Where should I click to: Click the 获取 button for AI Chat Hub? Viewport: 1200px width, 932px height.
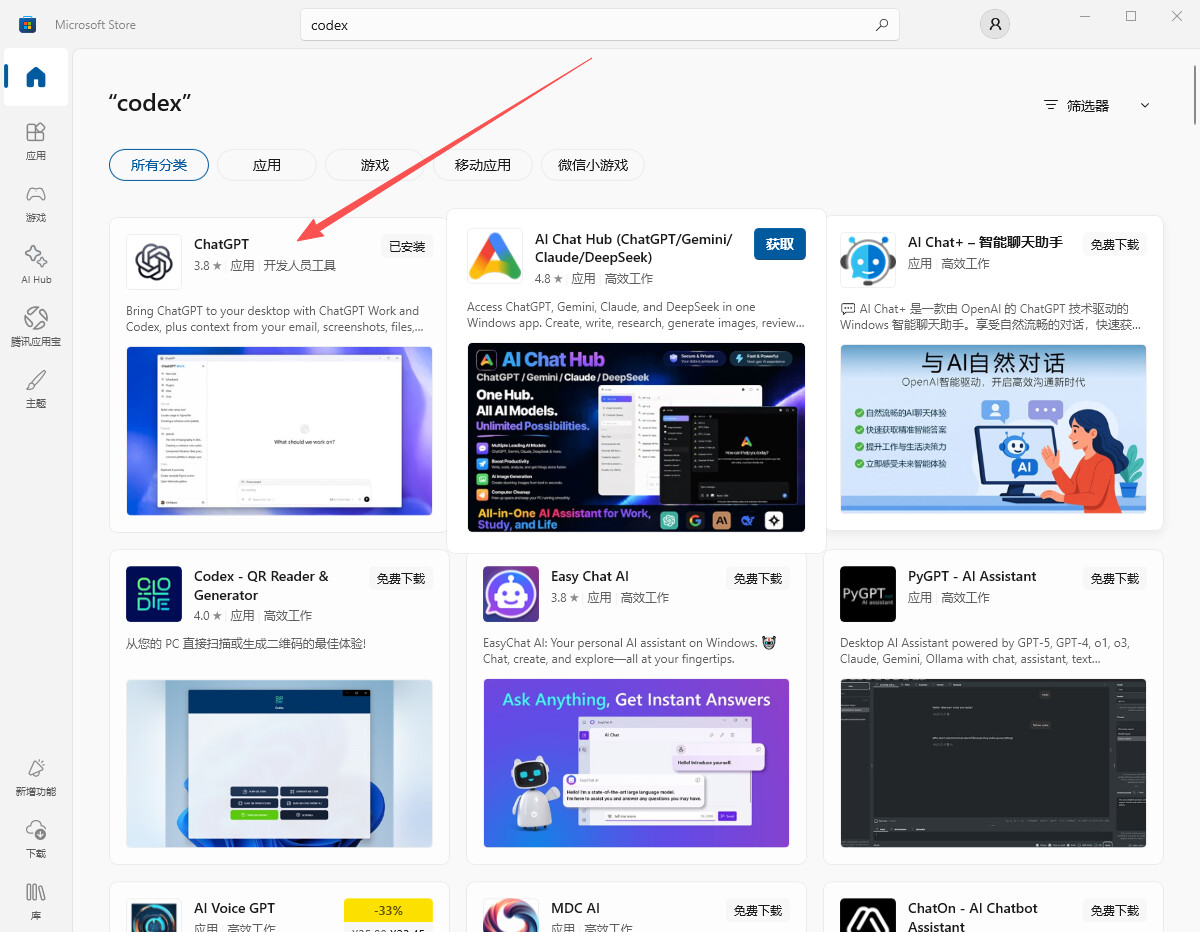(780, 244)
